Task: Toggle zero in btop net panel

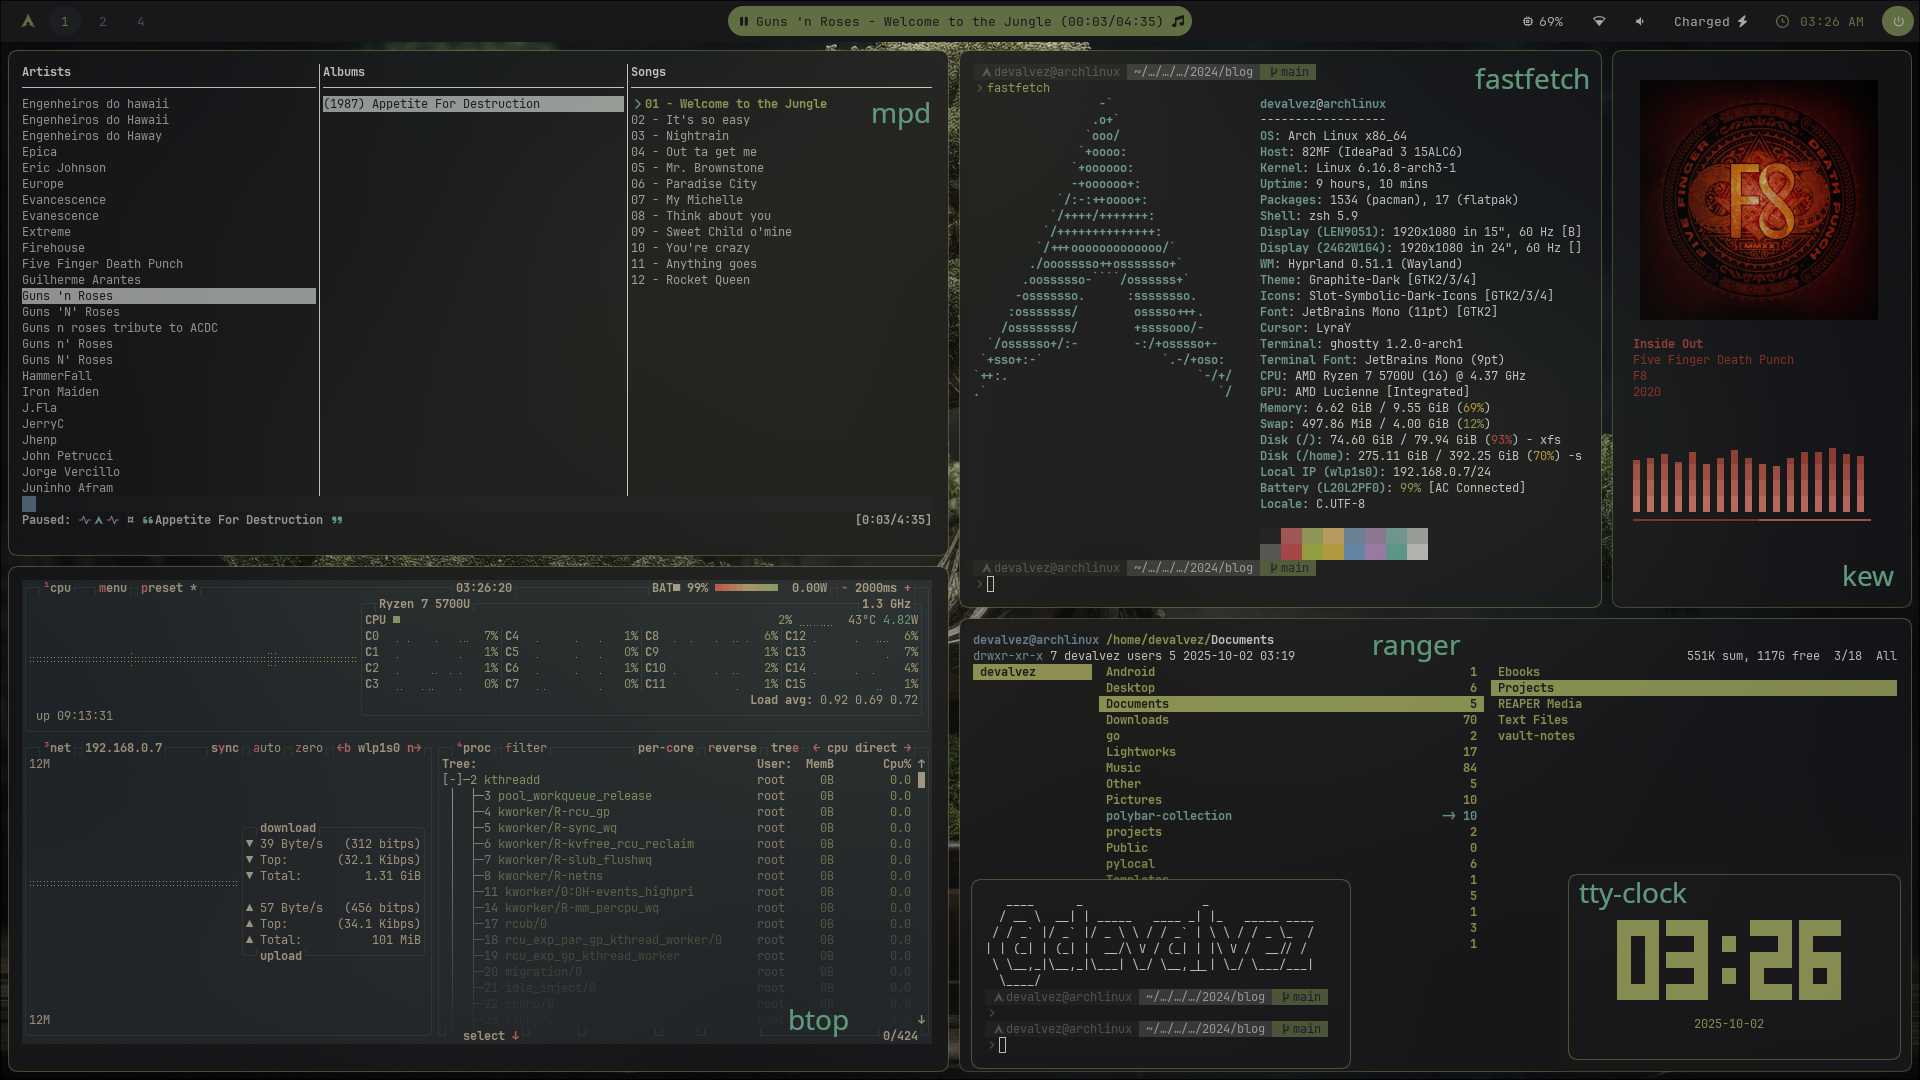Action: click(309, 748)
